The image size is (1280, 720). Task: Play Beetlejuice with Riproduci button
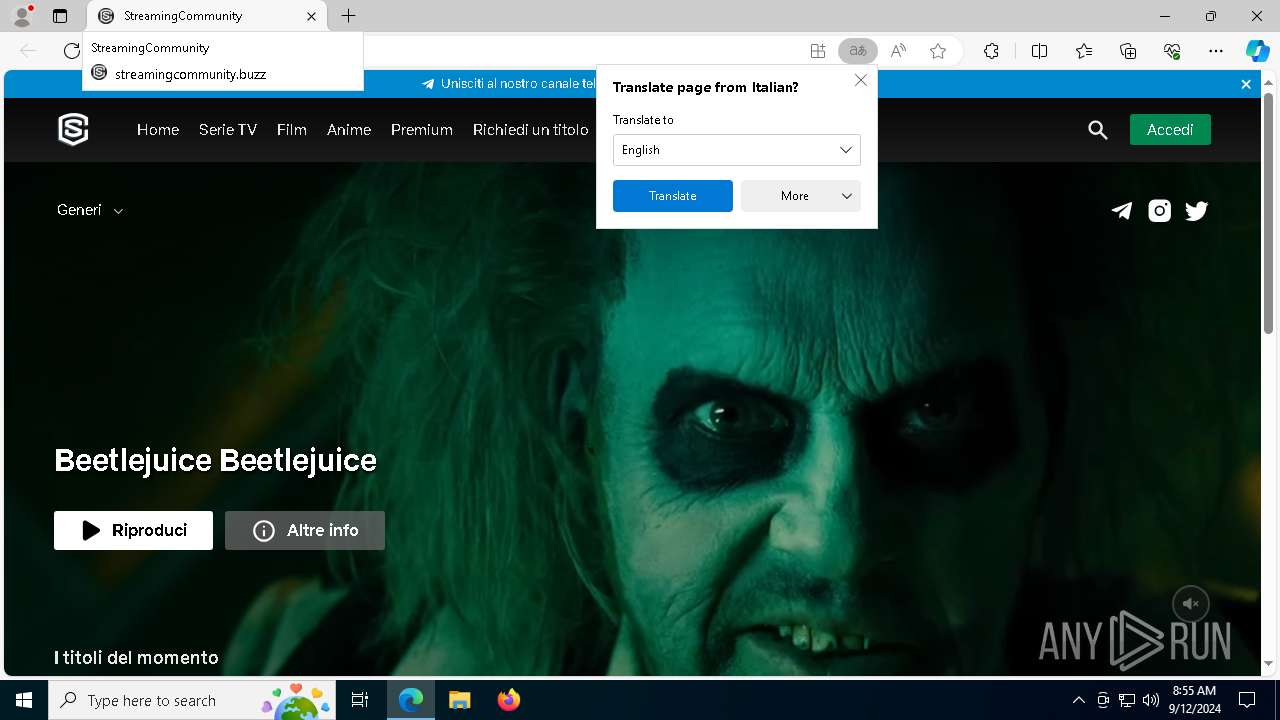[x=133, y=530]
